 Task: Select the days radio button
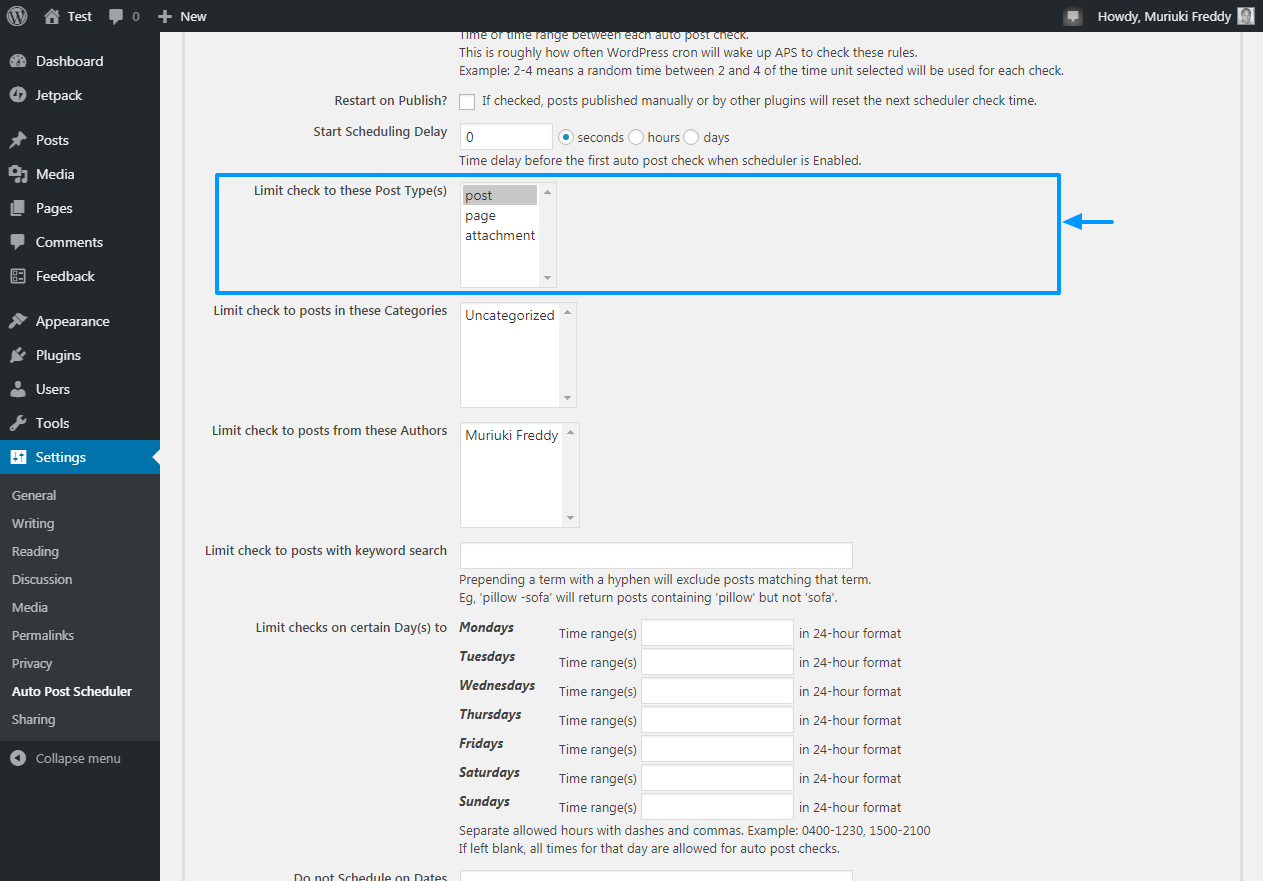(x=691, y=137)
